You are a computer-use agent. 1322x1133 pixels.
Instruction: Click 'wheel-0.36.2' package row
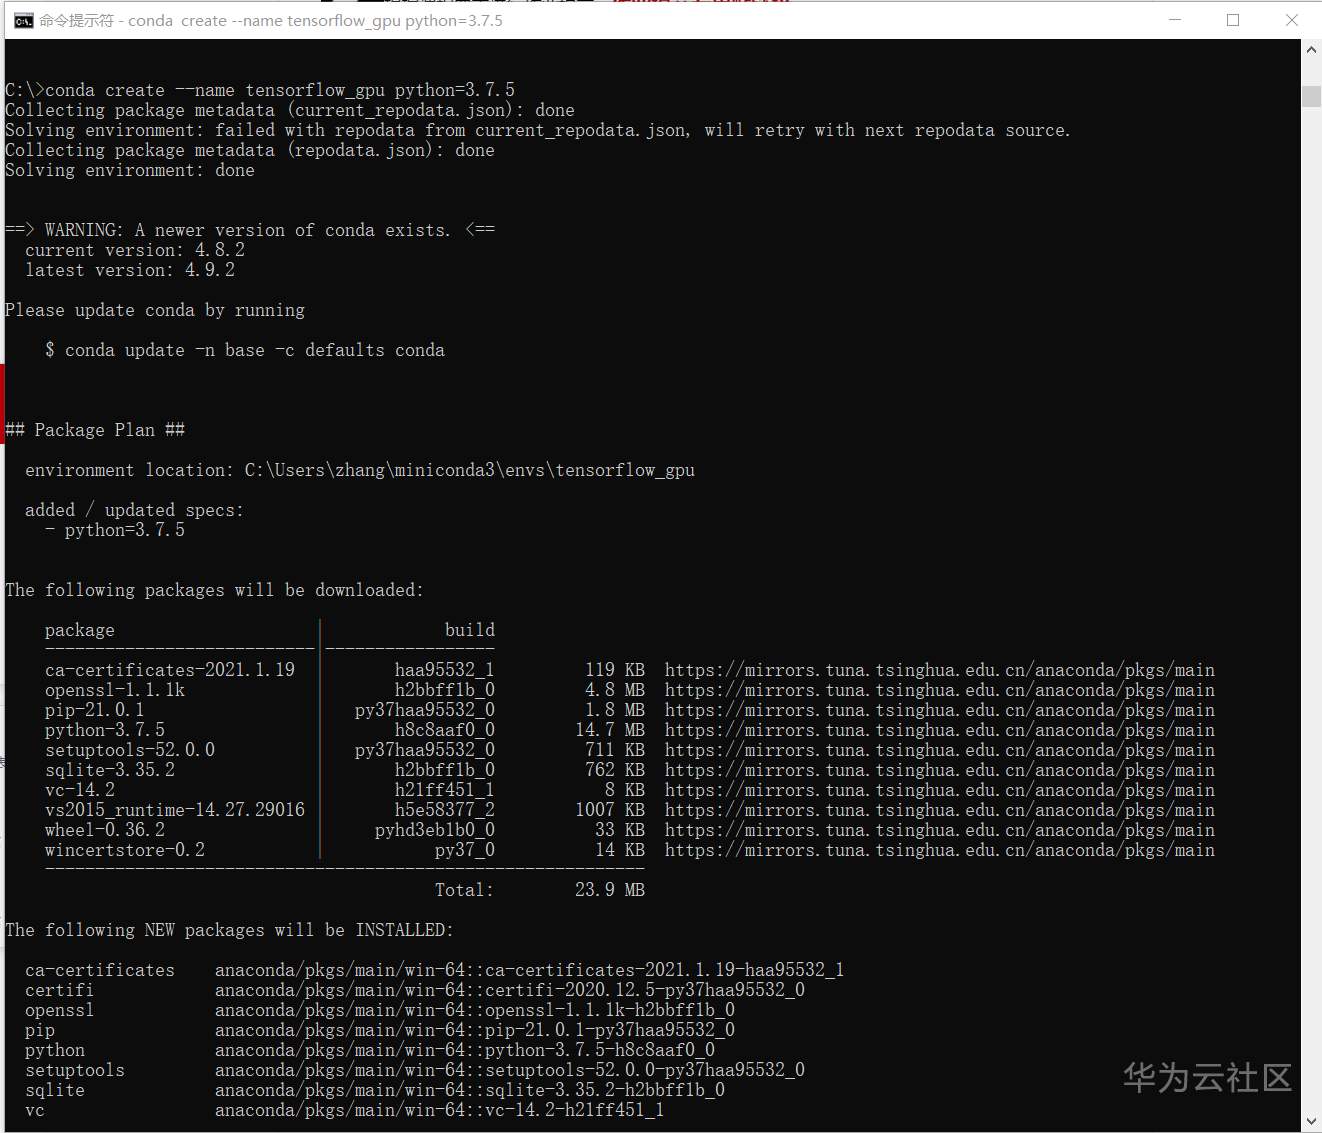point(105,830)
